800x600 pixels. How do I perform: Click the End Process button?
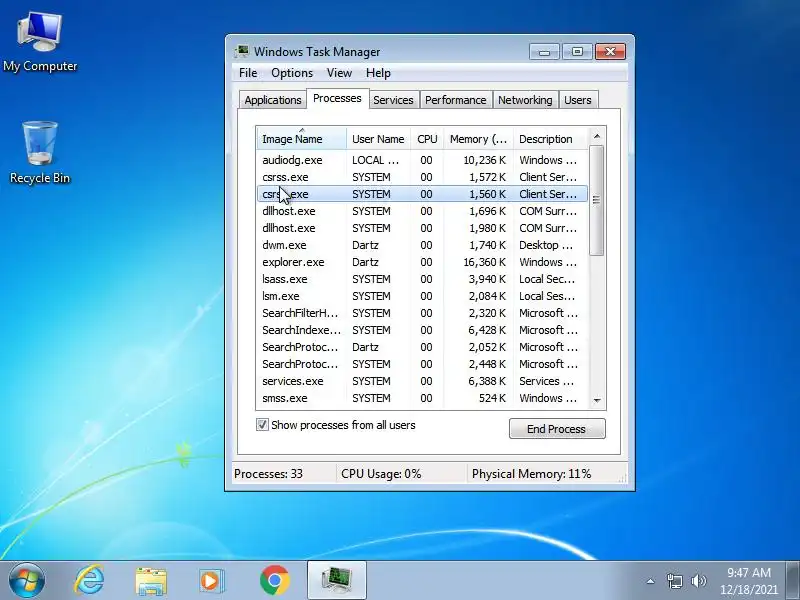click(557, 429)
